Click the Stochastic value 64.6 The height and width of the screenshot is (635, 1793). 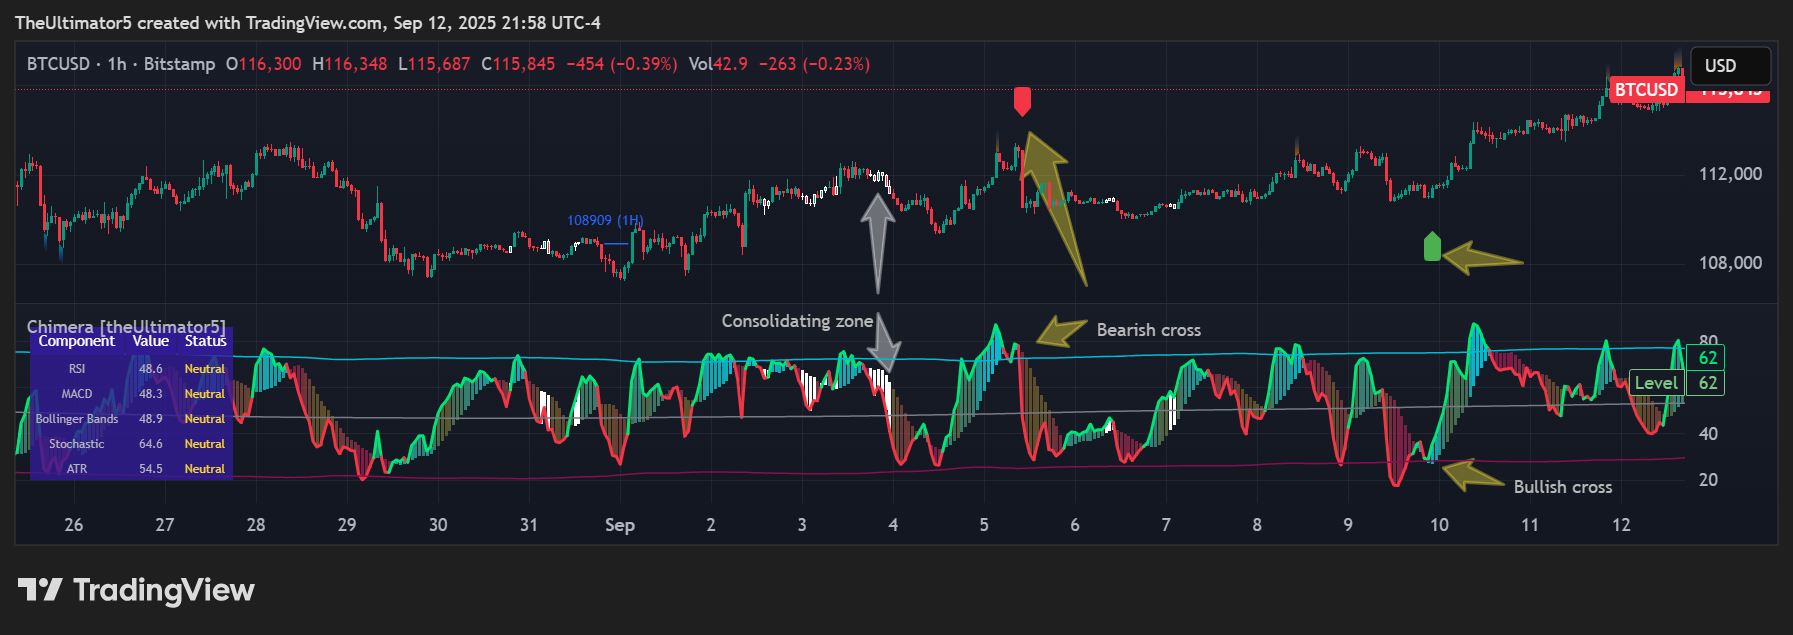[x=151, y=444]
